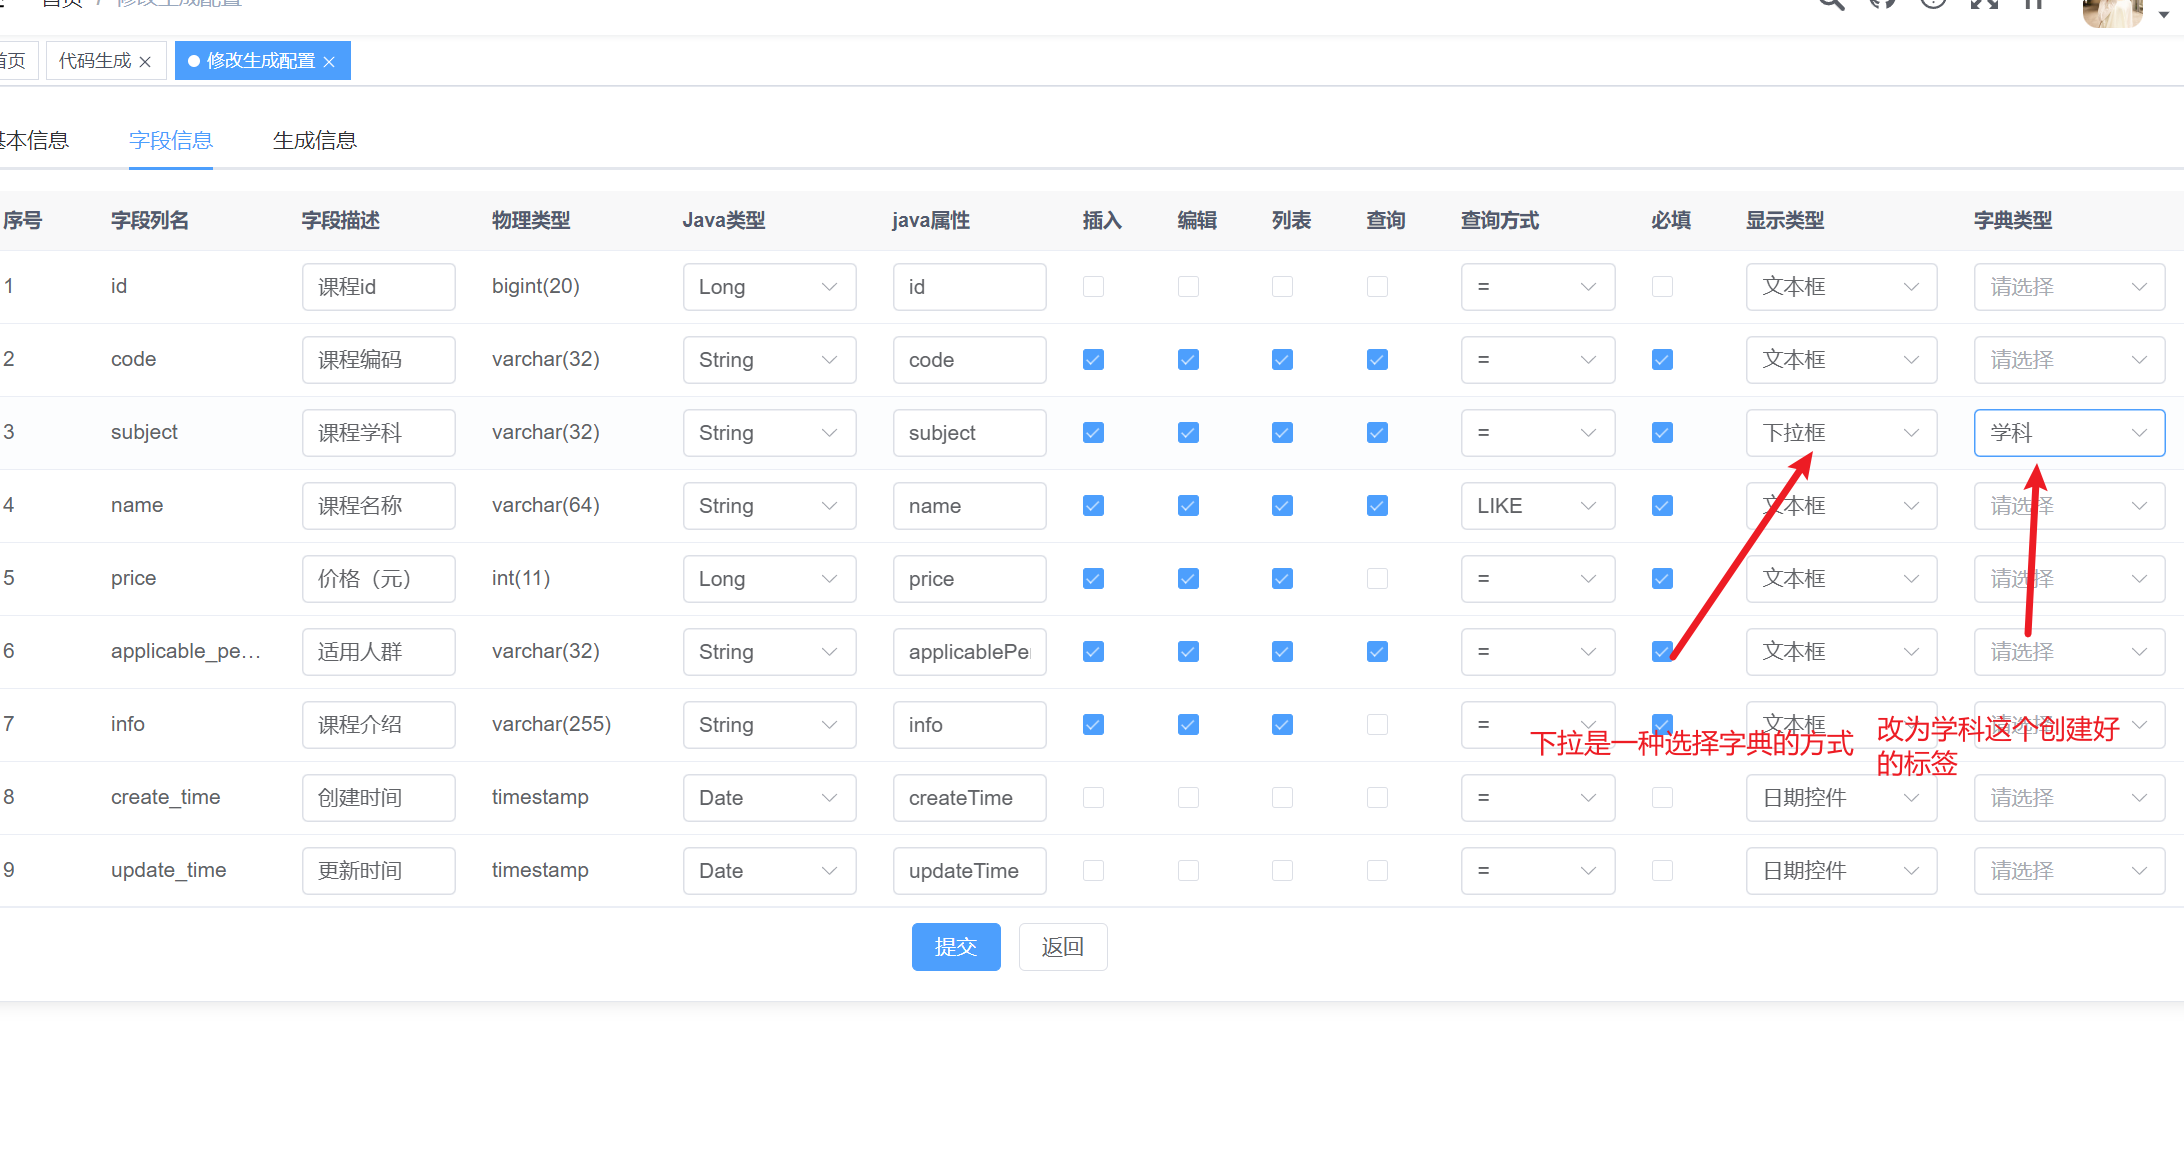Switch to the 基本信息 tab
Image resolution: width=2184 pixels, height=1156 pixels.
35,141
